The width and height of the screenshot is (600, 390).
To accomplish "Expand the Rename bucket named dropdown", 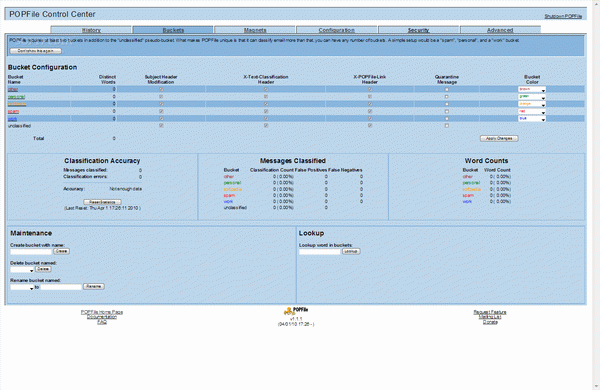I will point(22,287).
